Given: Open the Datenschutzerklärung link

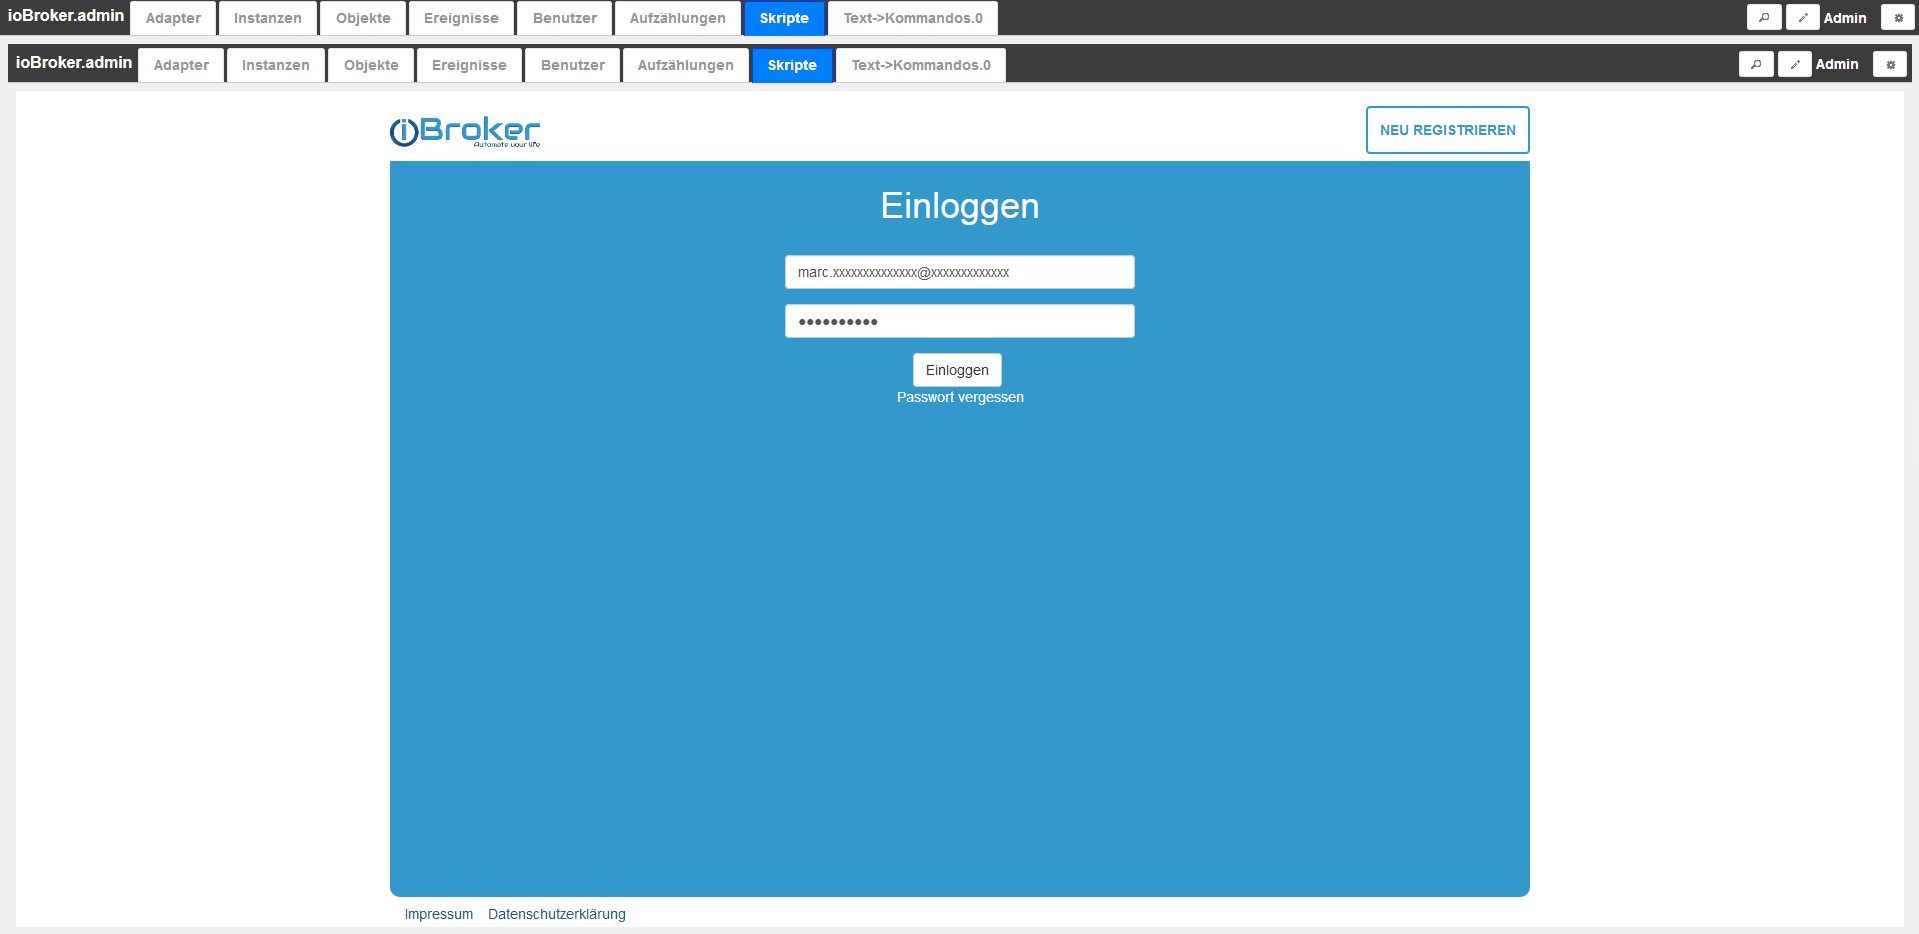Looking at the screenshot, I should tap(557, 914).
